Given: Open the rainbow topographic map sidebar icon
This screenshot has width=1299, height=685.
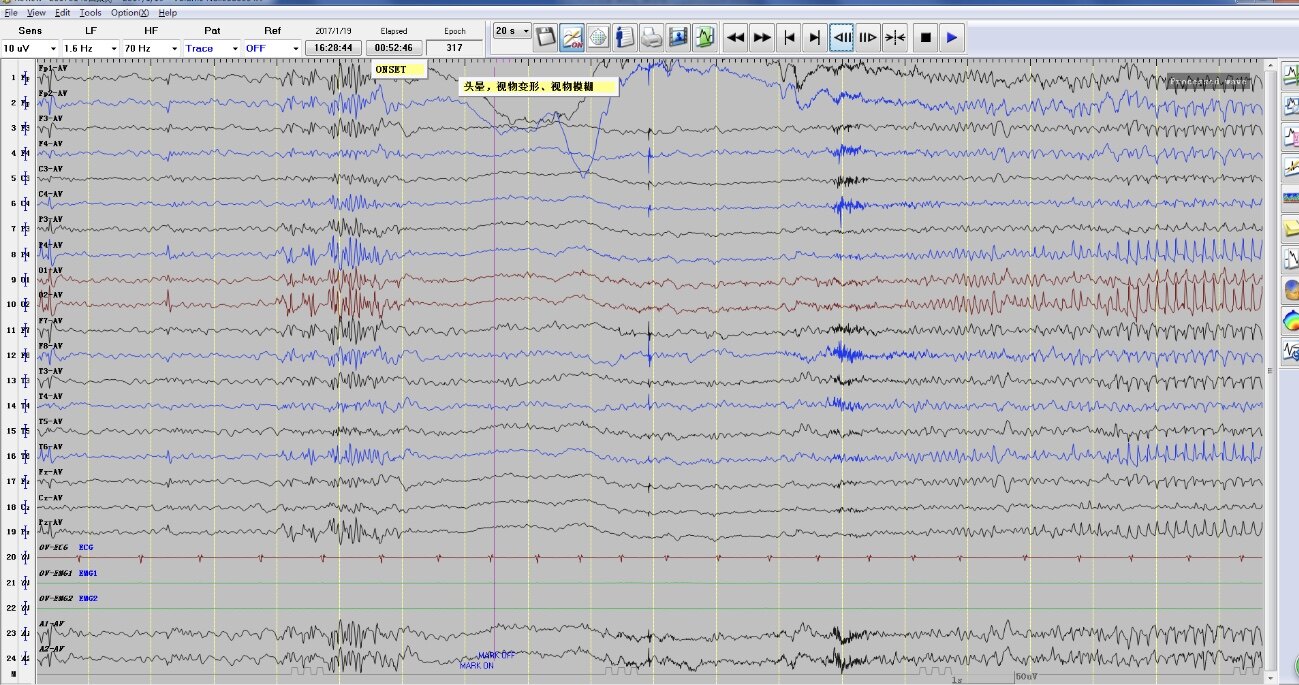Looking at the screenshot, I should click(x=1290, y=322).
